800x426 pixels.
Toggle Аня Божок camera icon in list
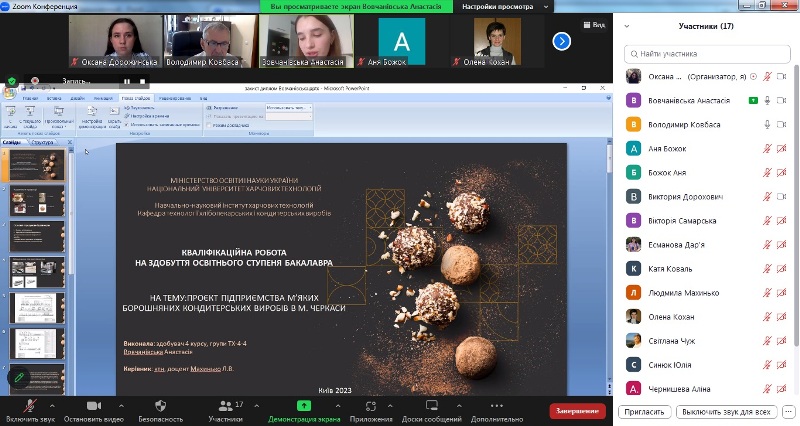pyautogui.click(x=781, y=148)
